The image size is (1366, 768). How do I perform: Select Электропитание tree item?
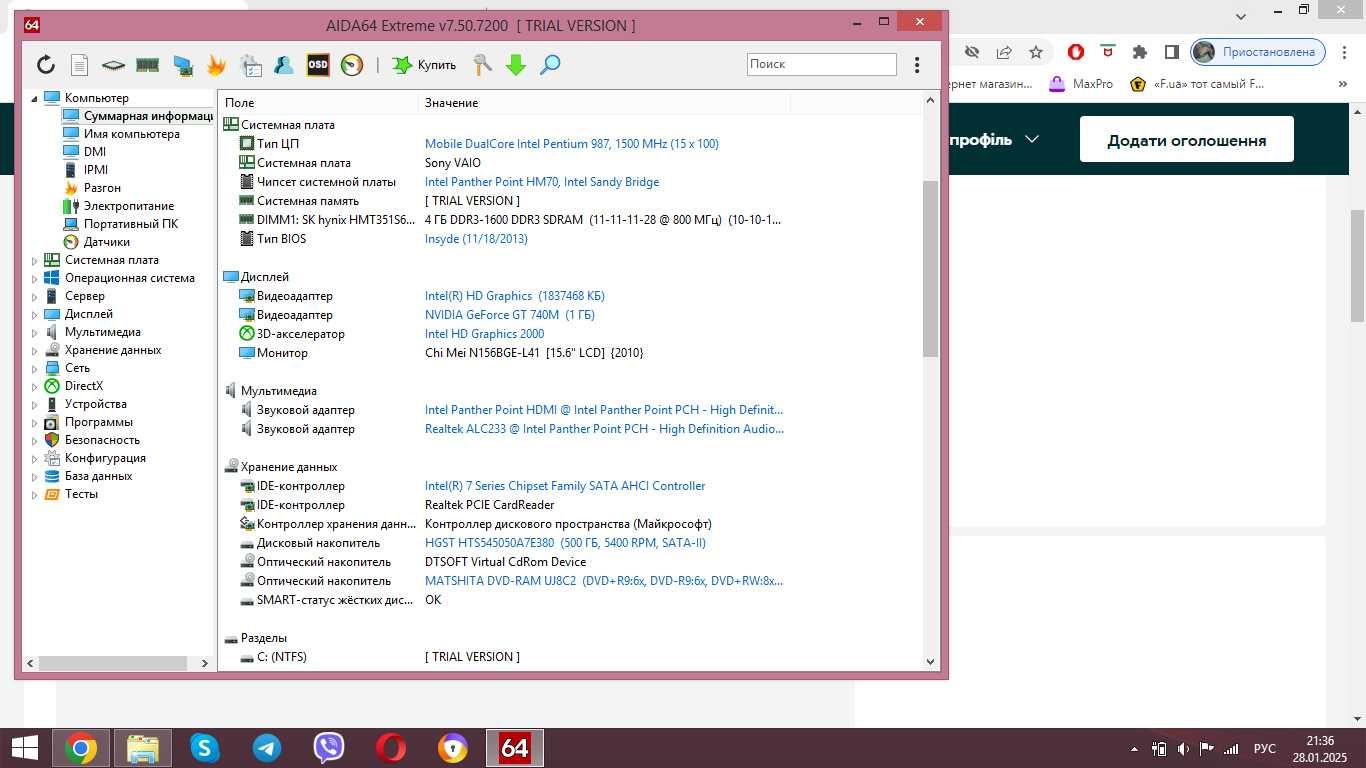[x=129, y=206]
